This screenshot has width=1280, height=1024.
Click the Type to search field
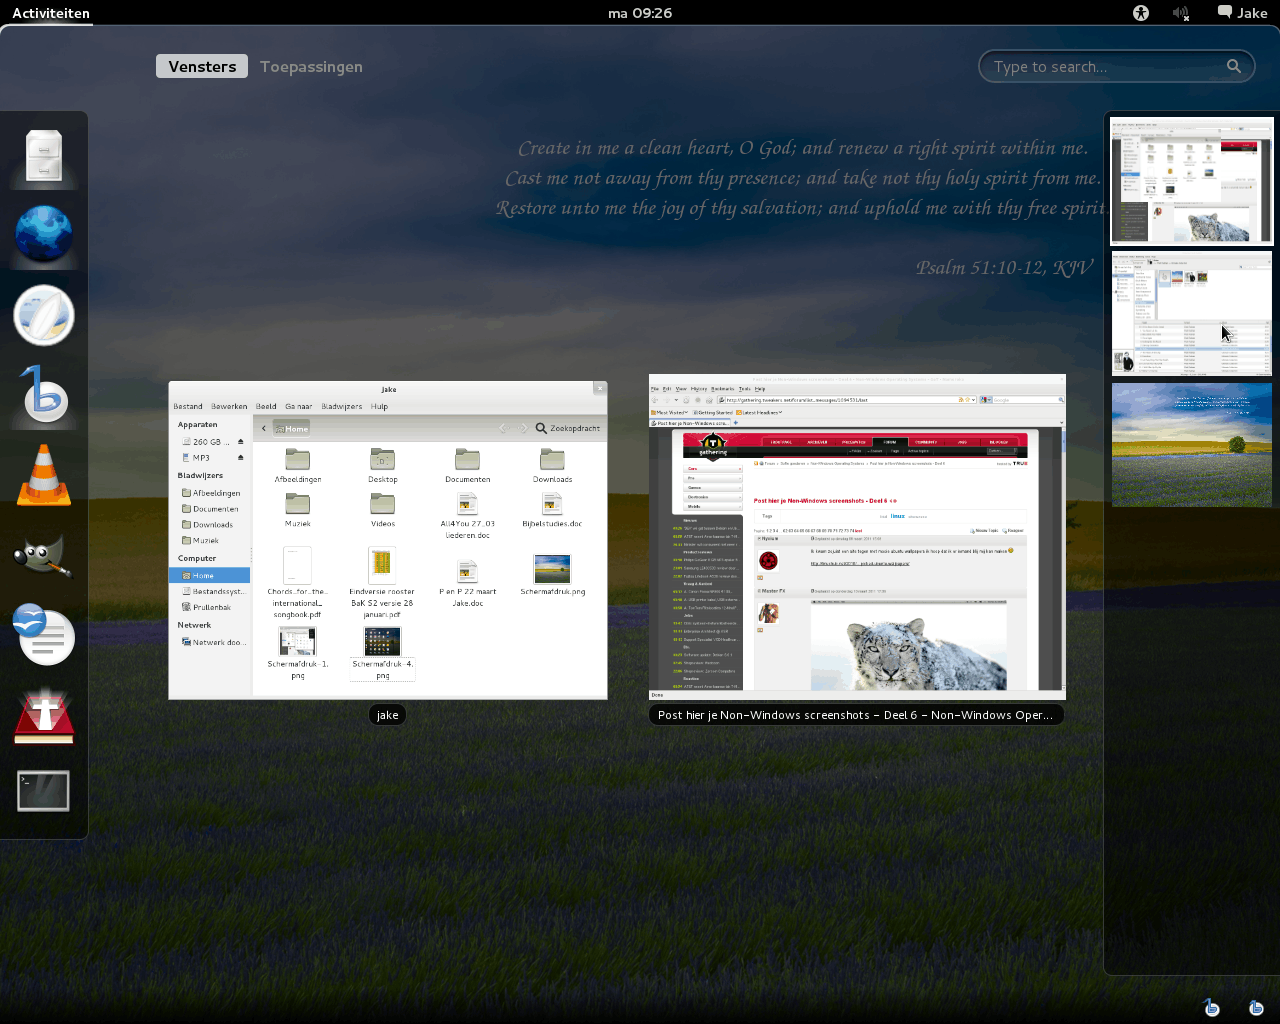pyautogui.click(x=1116, y=67)
